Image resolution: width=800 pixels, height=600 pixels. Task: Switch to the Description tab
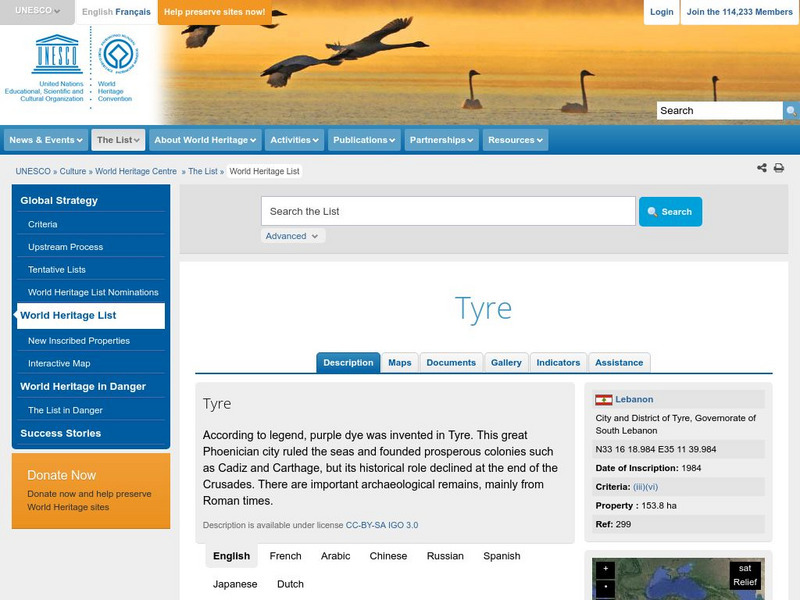coord(348,363)
